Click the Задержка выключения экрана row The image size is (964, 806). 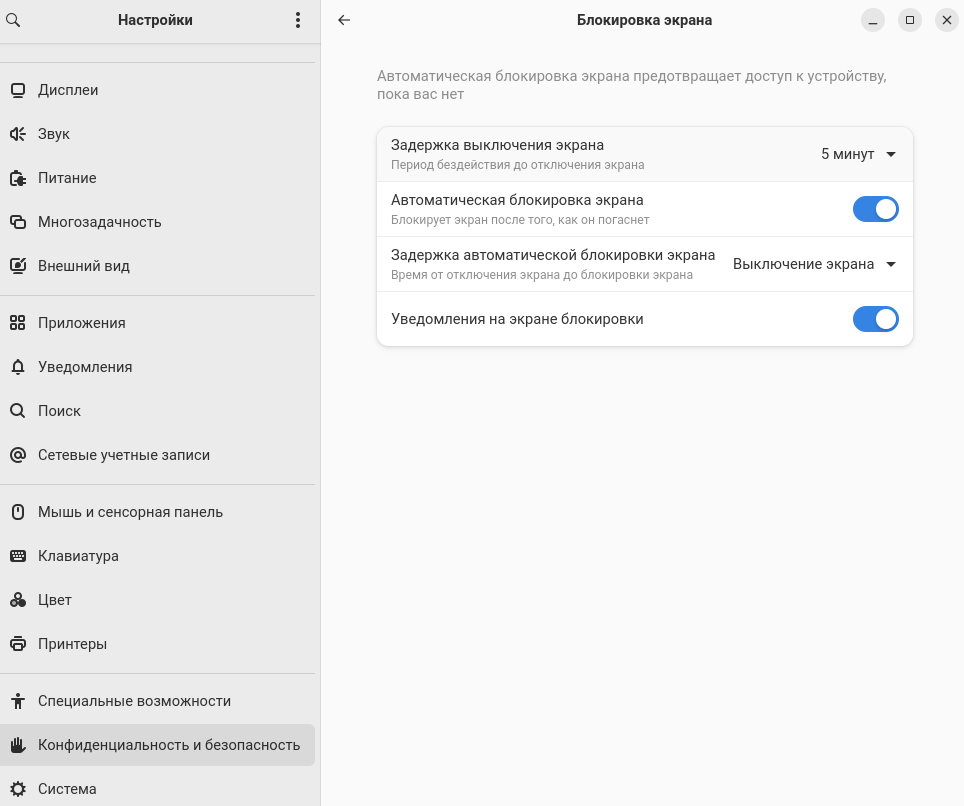coord(645,154)
